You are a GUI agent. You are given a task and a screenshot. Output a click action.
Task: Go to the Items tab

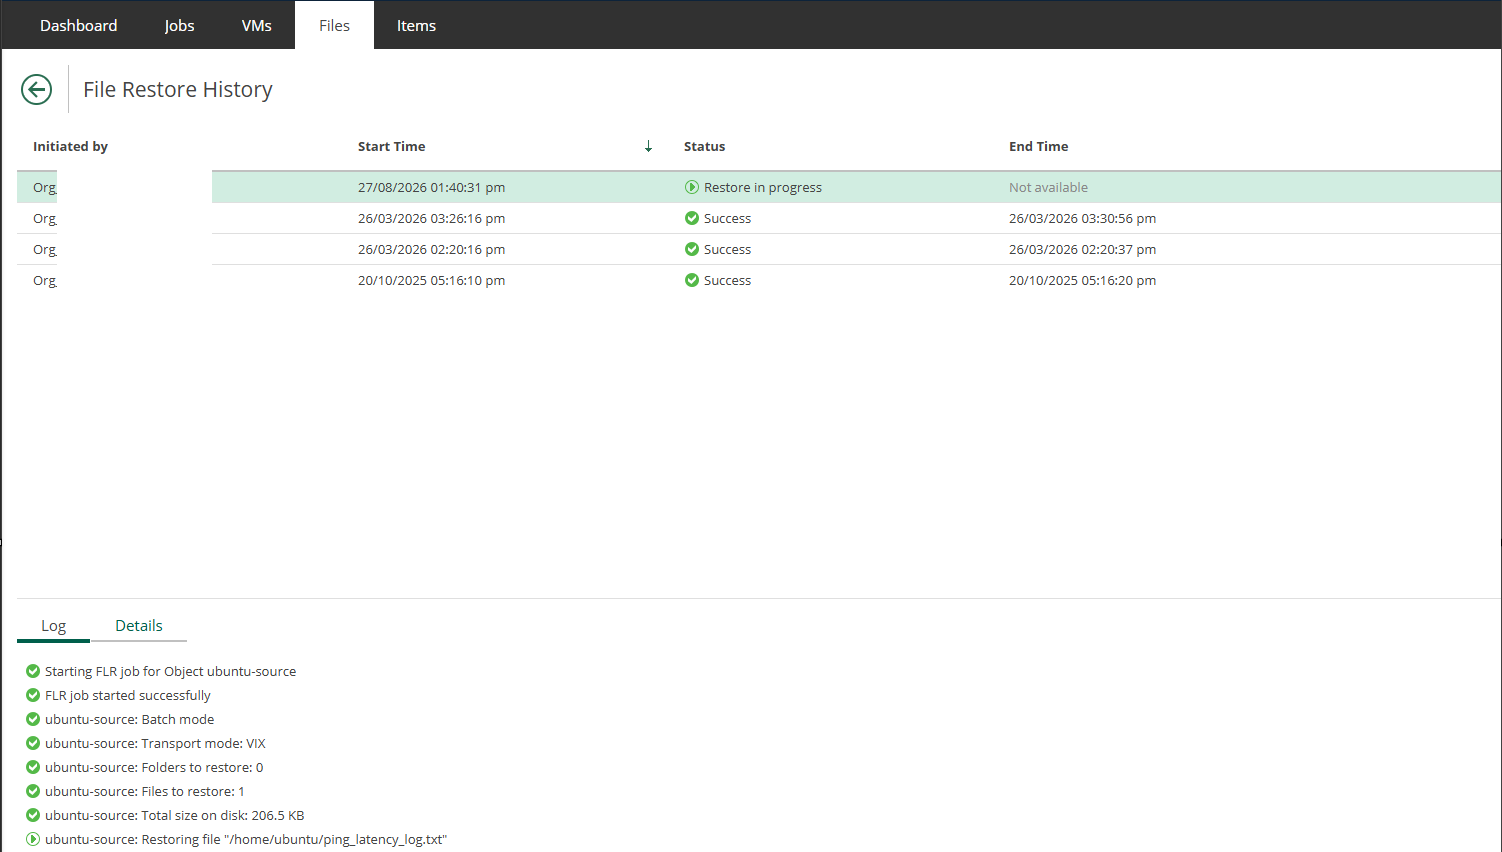(416, 25)
